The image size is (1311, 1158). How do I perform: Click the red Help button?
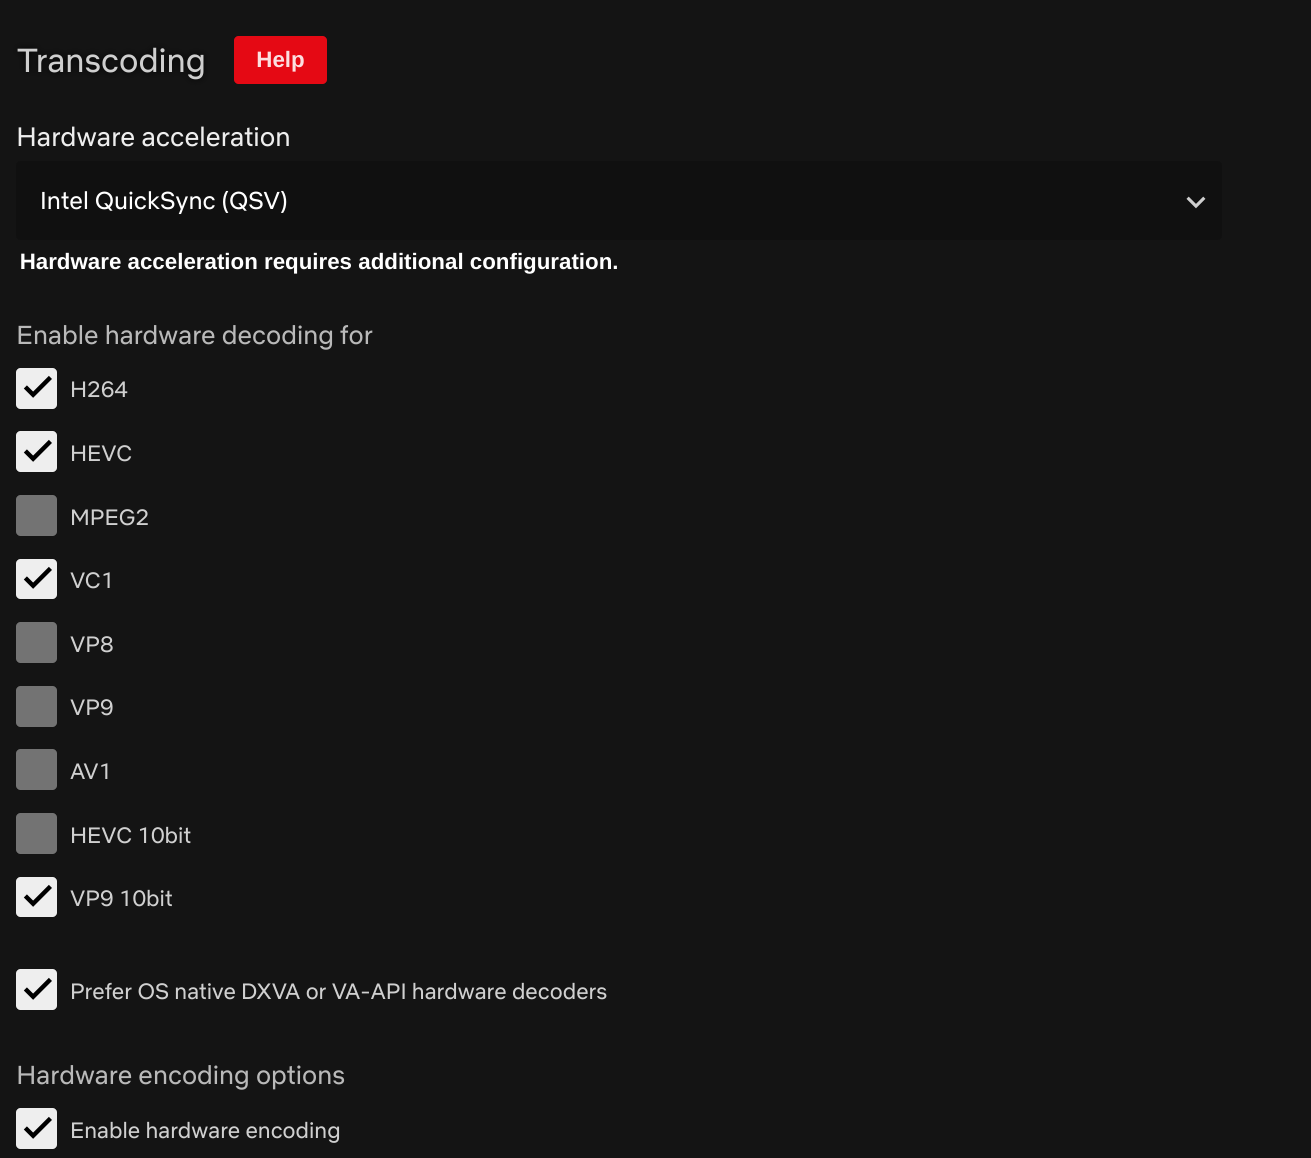click(280, 60)
